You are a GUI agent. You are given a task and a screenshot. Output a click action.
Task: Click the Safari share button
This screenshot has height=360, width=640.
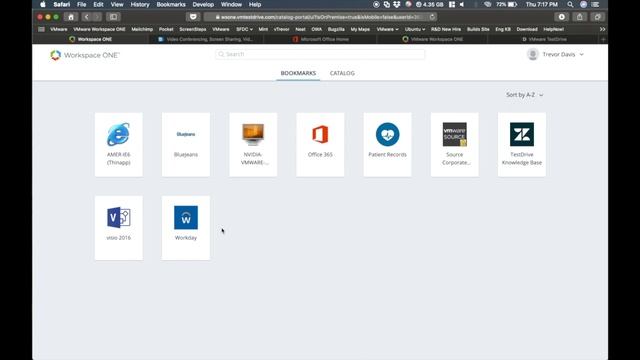[580, 17]
